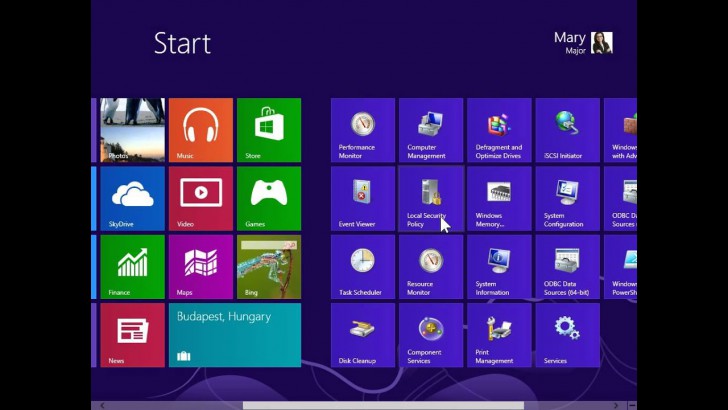
Task: Open the Photos tile
Action: (132, 130)
